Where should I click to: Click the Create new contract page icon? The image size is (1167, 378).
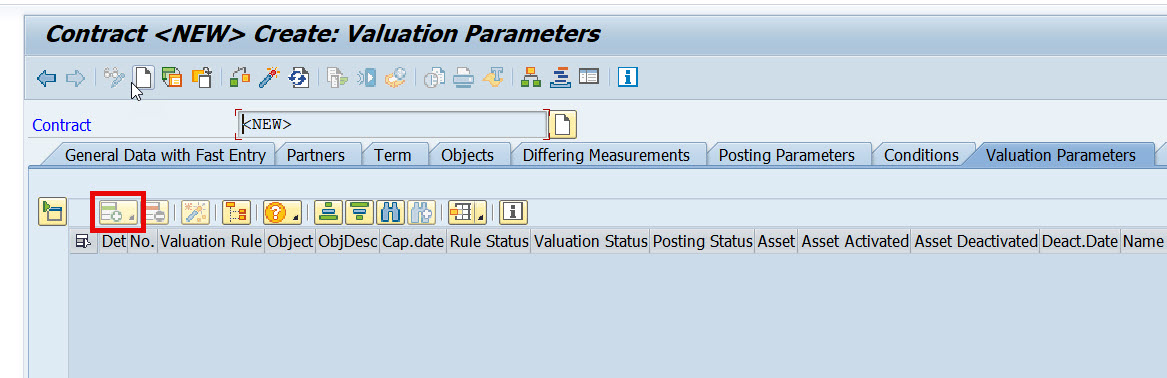[143, 77]
